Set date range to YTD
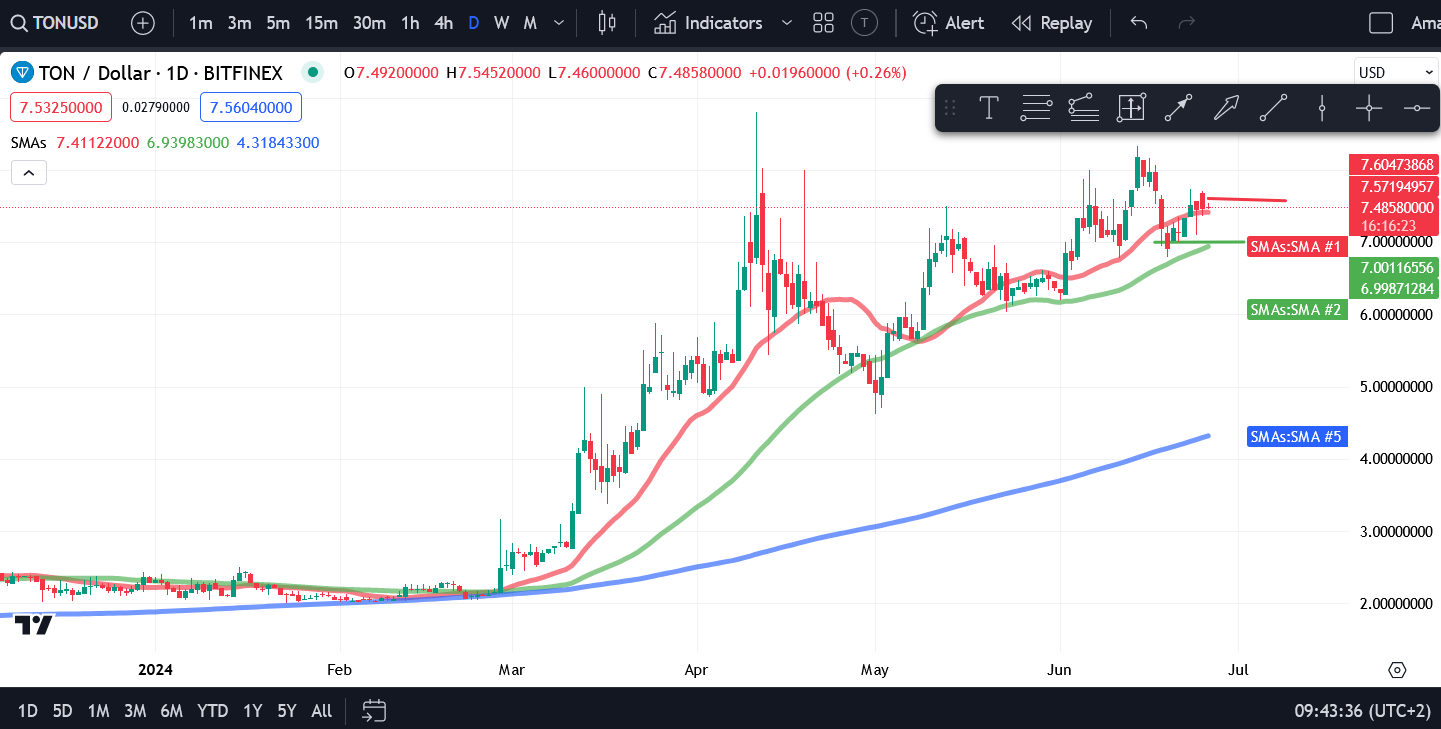This screenshot has width=1441, height=729. [212, 711]
